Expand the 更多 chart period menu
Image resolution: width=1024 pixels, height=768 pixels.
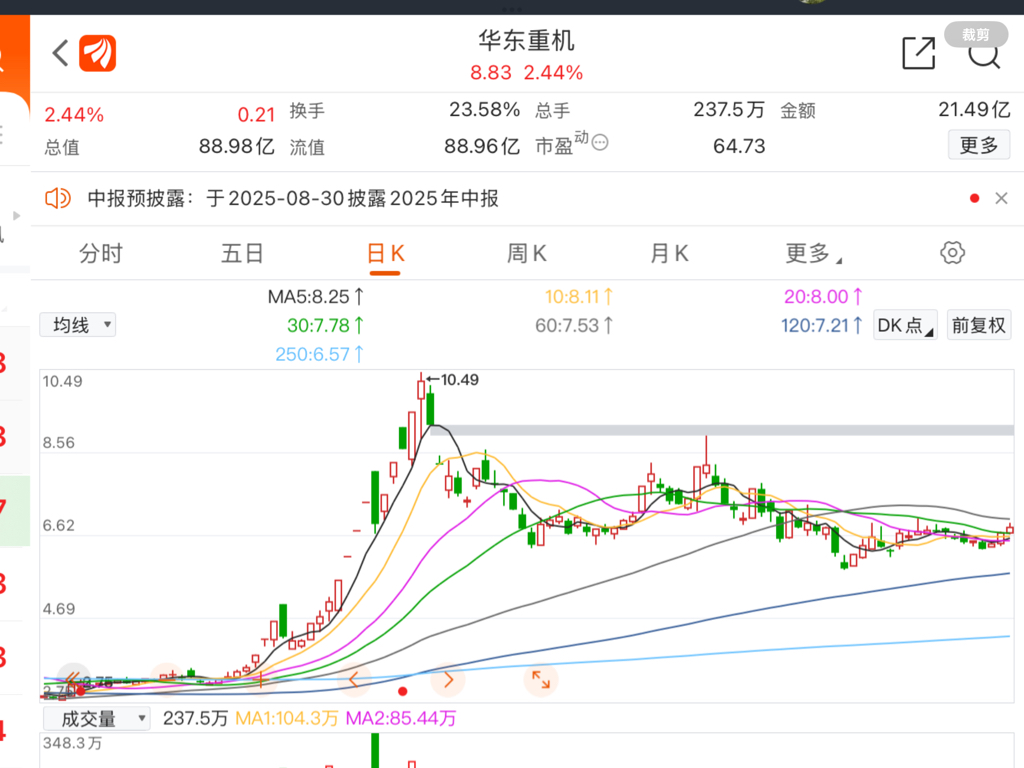(813, 253)
